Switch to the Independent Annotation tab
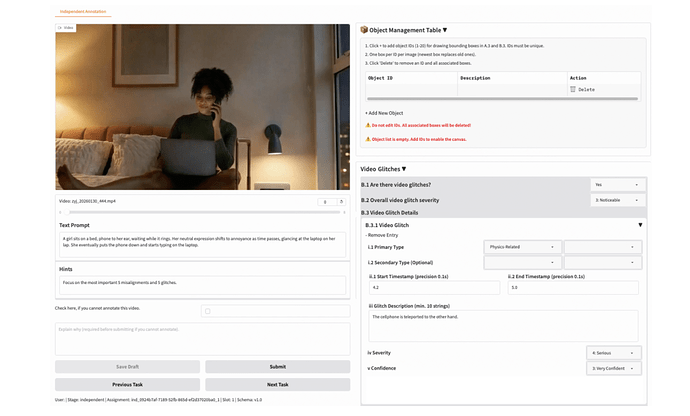This screenshot has width=690, height=416. (83, 11)
